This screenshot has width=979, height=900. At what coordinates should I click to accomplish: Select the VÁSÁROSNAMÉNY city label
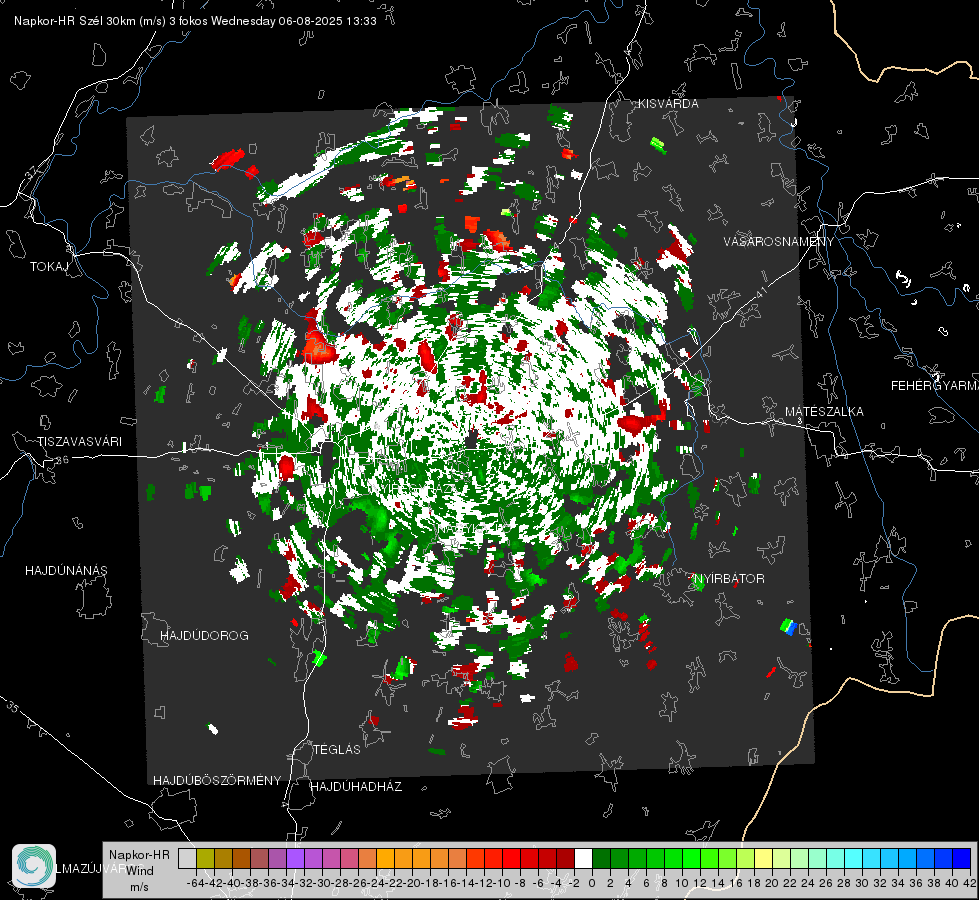click(x=779, y=242)
